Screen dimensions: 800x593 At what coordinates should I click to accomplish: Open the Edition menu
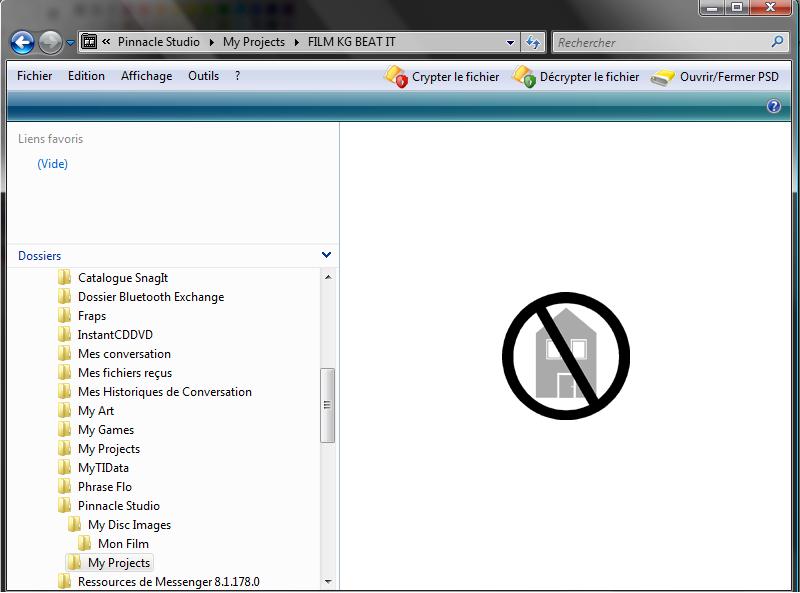pyautogui.click(x=86, y=76)
